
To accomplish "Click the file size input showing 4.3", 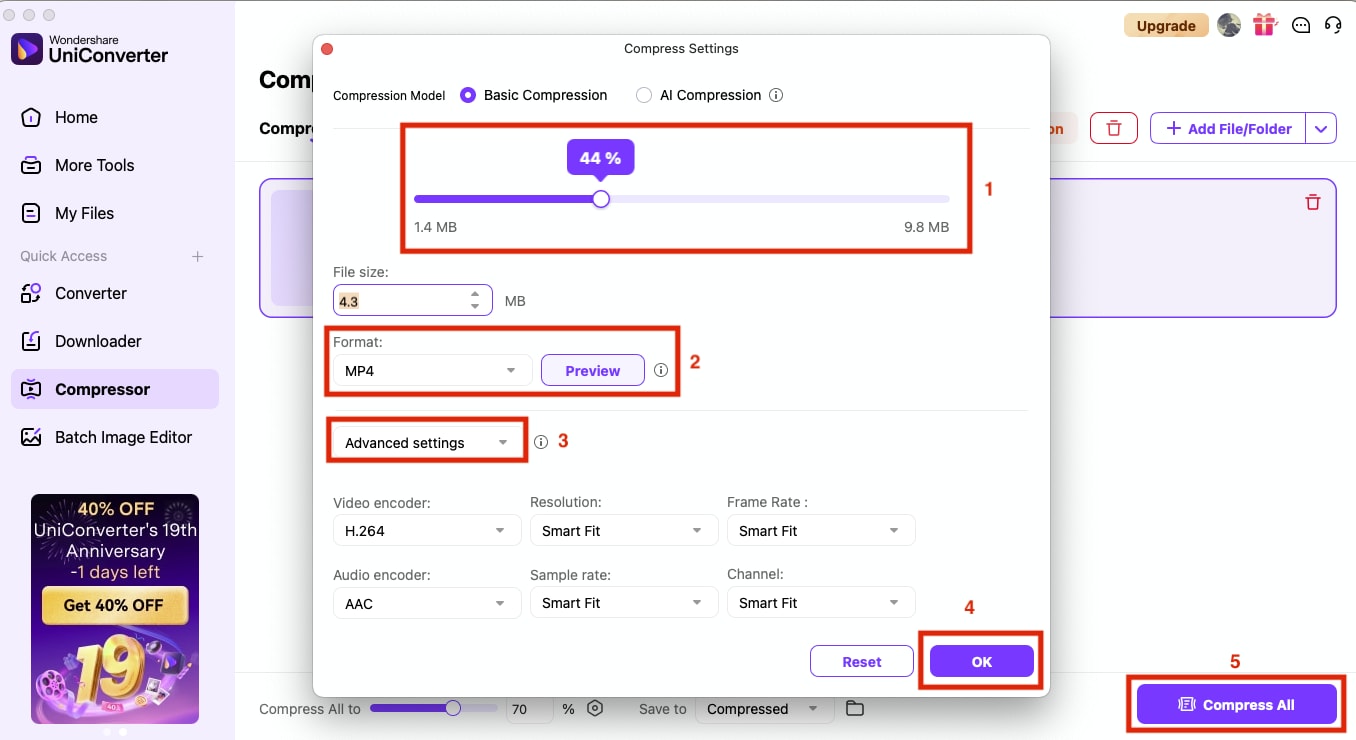I will [x=405, y=300].
